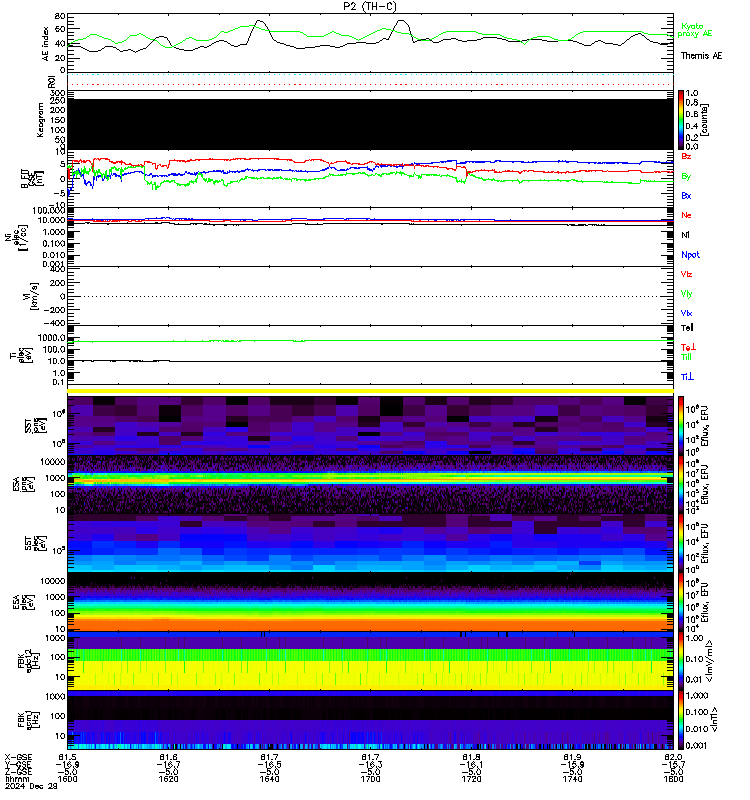Viewport: 750px width, 800px height.
Task: Click the black Te parallel legend label
Action: click(x=687, y=328)
